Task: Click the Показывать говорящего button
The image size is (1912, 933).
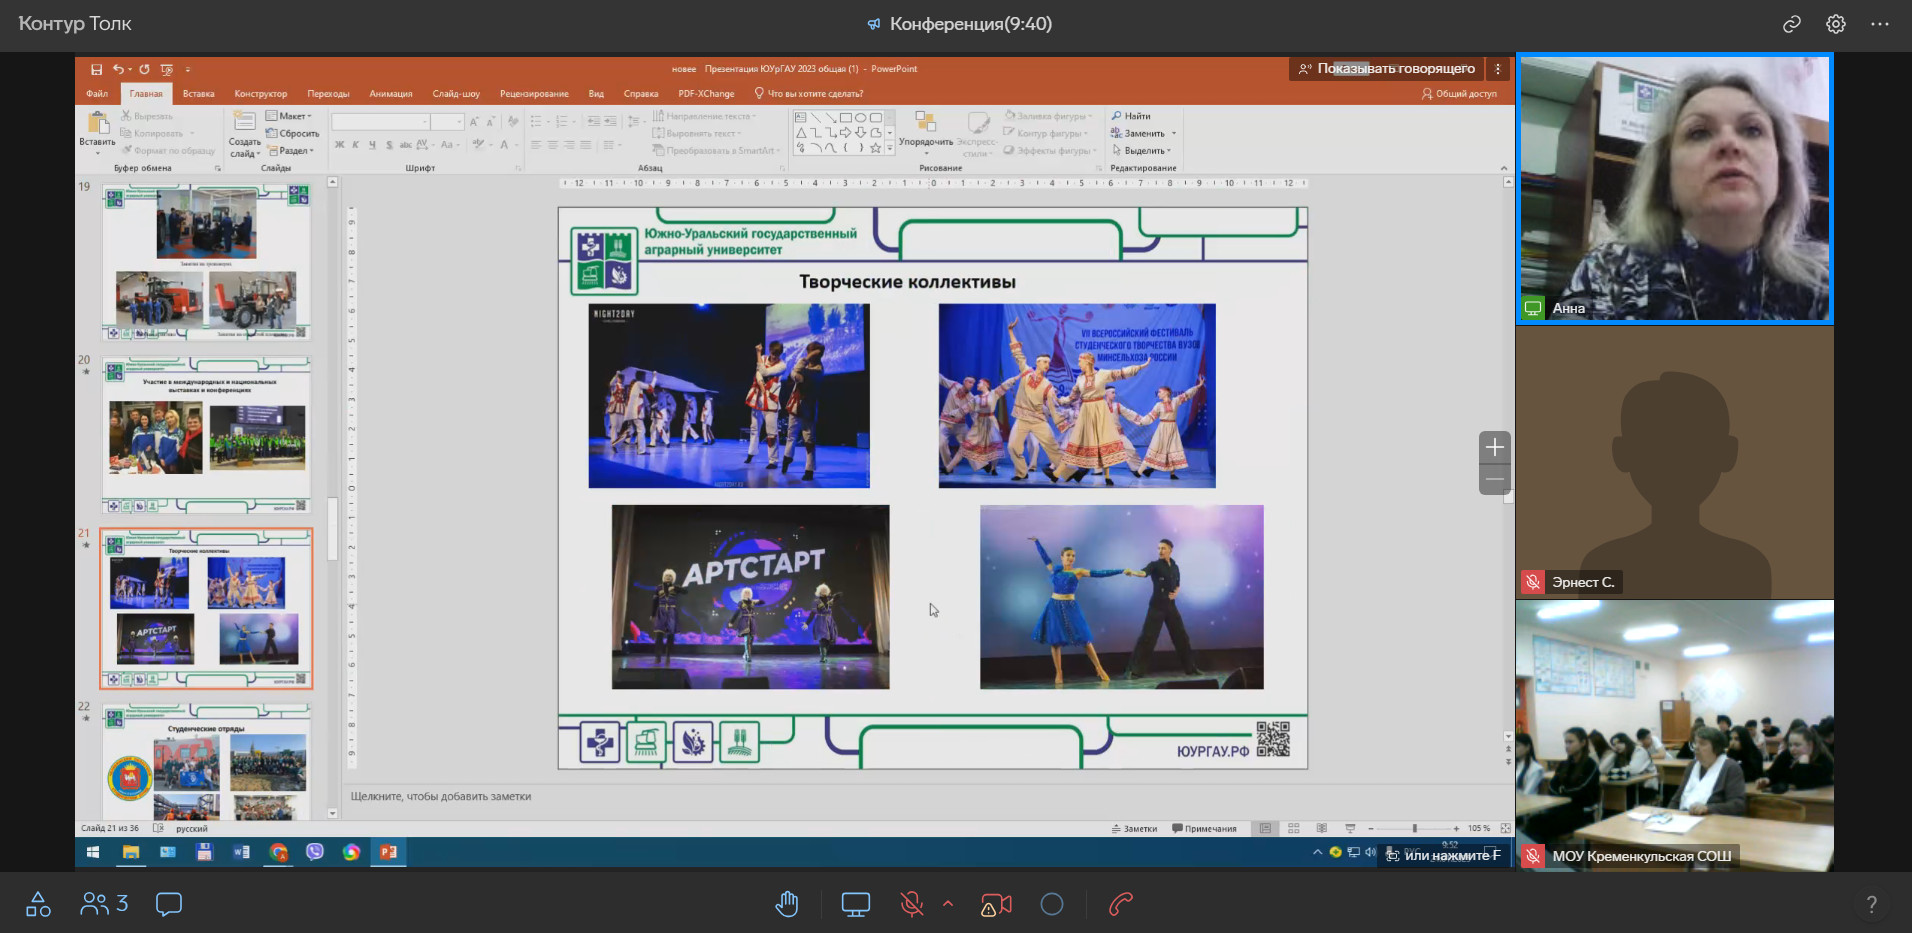Action: tap(1386, 69)
